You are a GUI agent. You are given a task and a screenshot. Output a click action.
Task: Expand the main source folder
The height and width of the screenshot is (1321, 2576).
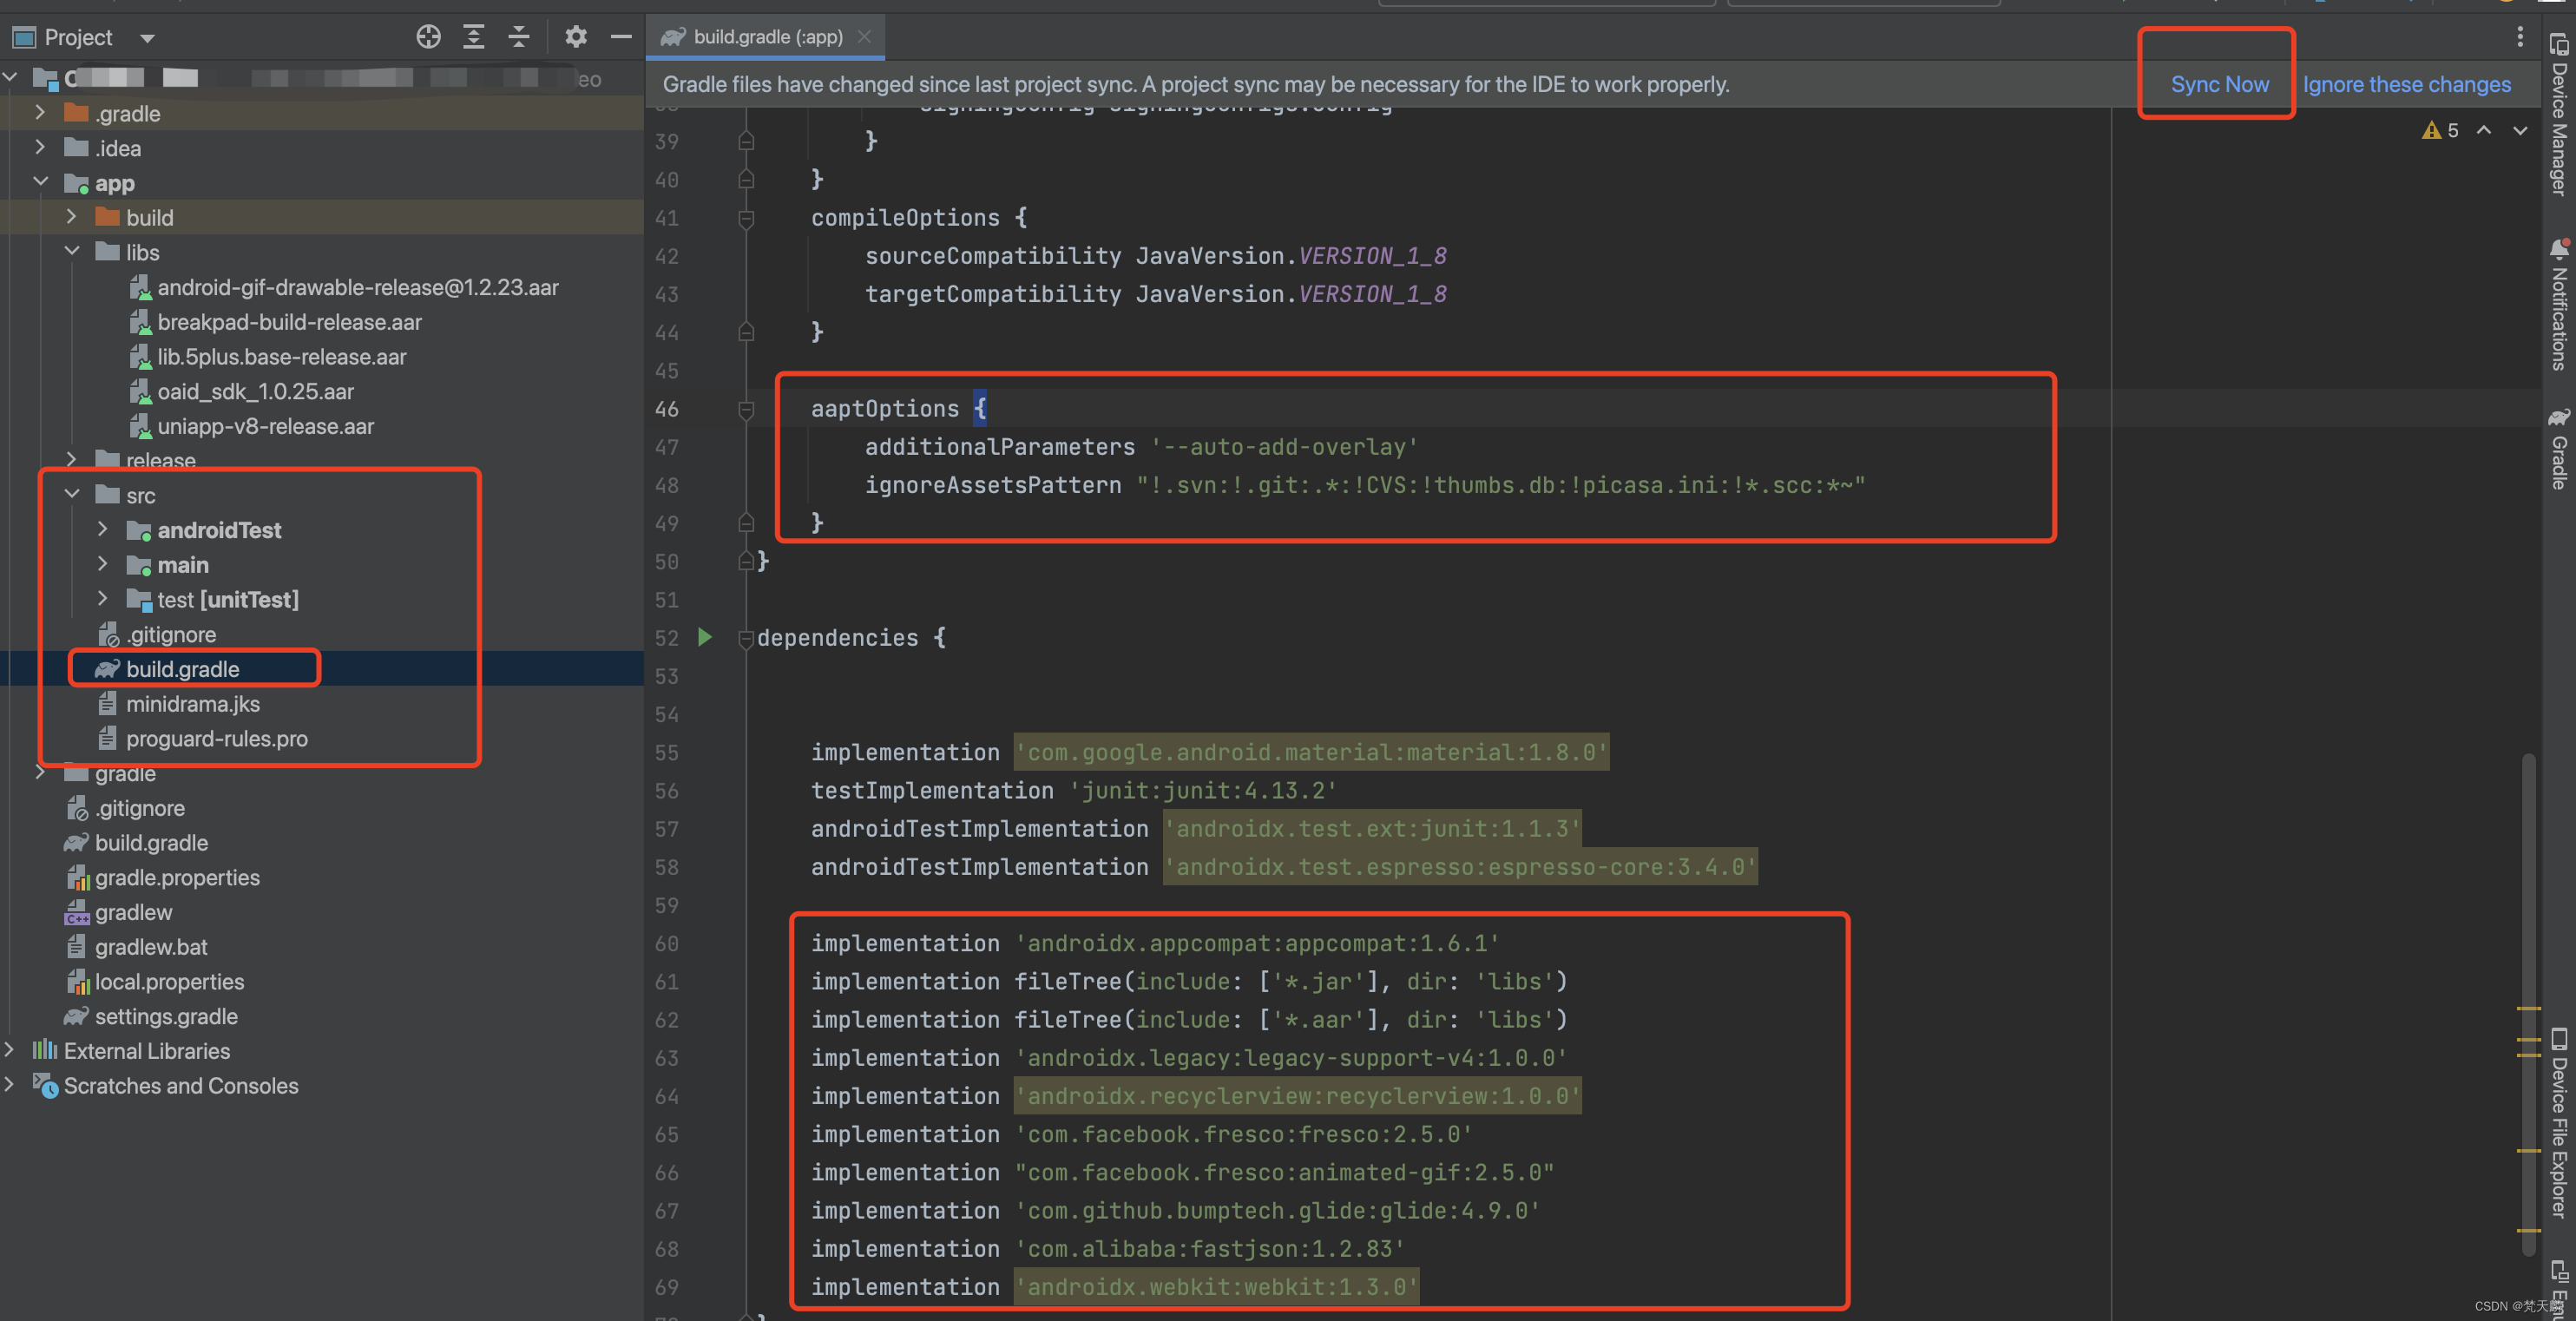pos(104,562)
